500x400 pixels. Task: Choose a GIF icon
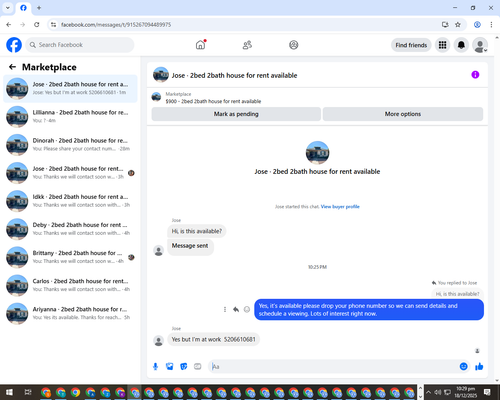(198, 367)
